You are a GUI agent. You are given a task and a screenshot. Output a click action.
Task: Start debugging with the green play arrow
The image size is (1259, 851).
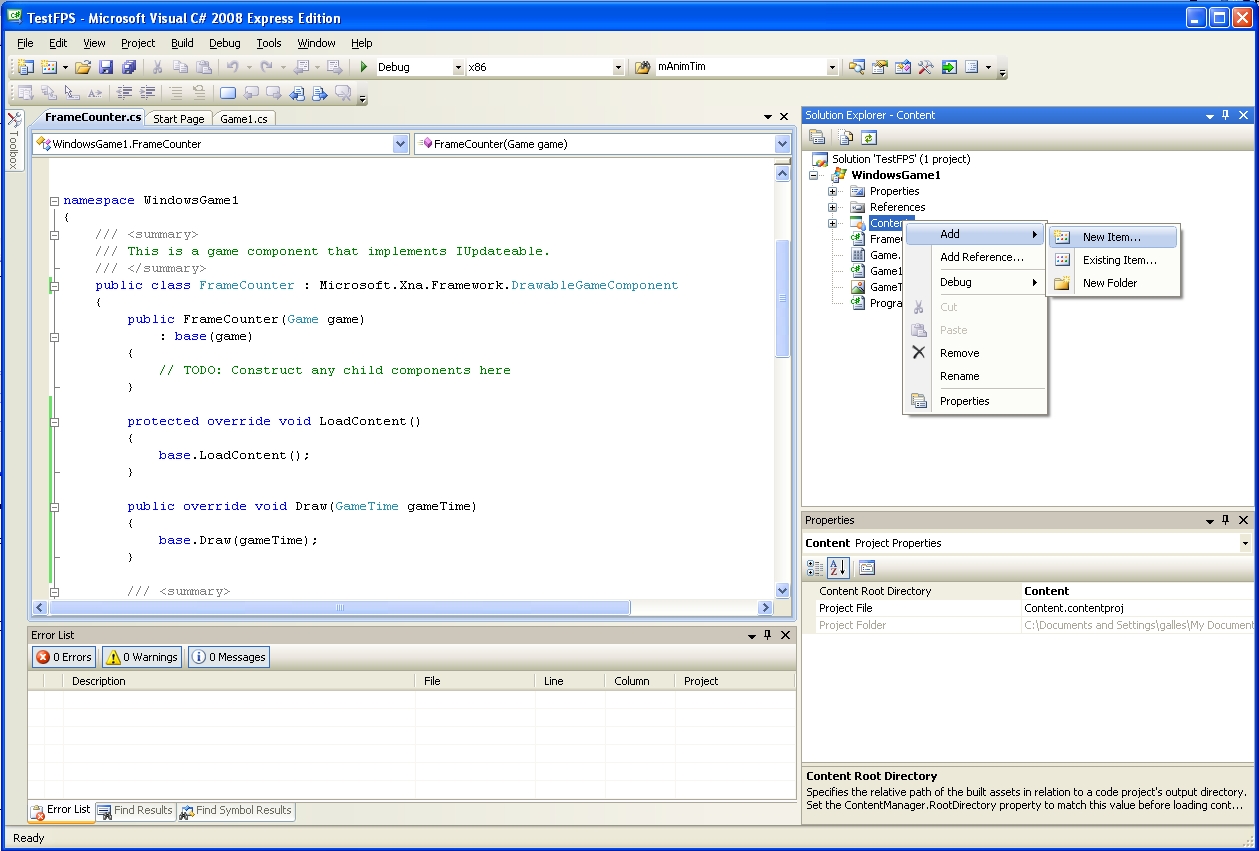[365, 67]
